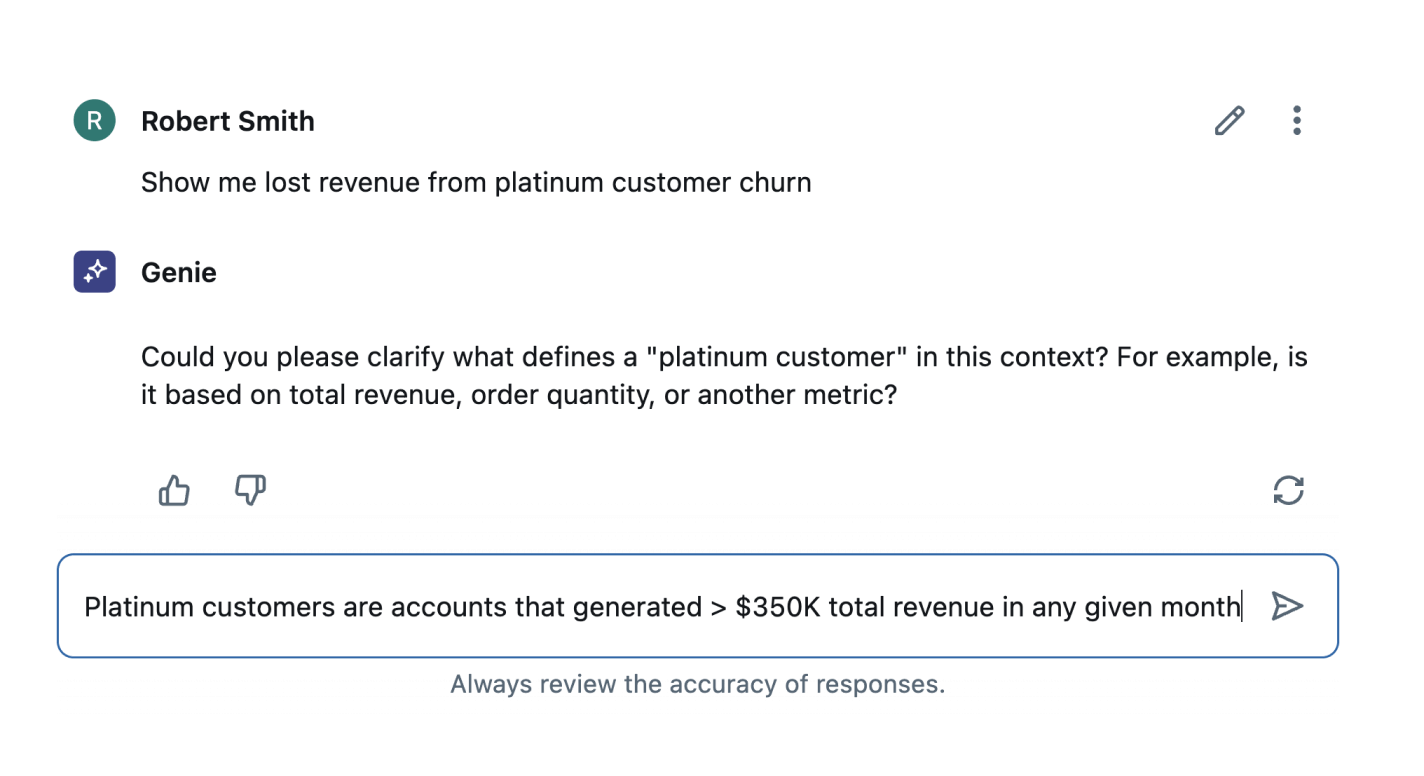
Task: Regenerate the Genie response
Action: [x=1288, y=490]
